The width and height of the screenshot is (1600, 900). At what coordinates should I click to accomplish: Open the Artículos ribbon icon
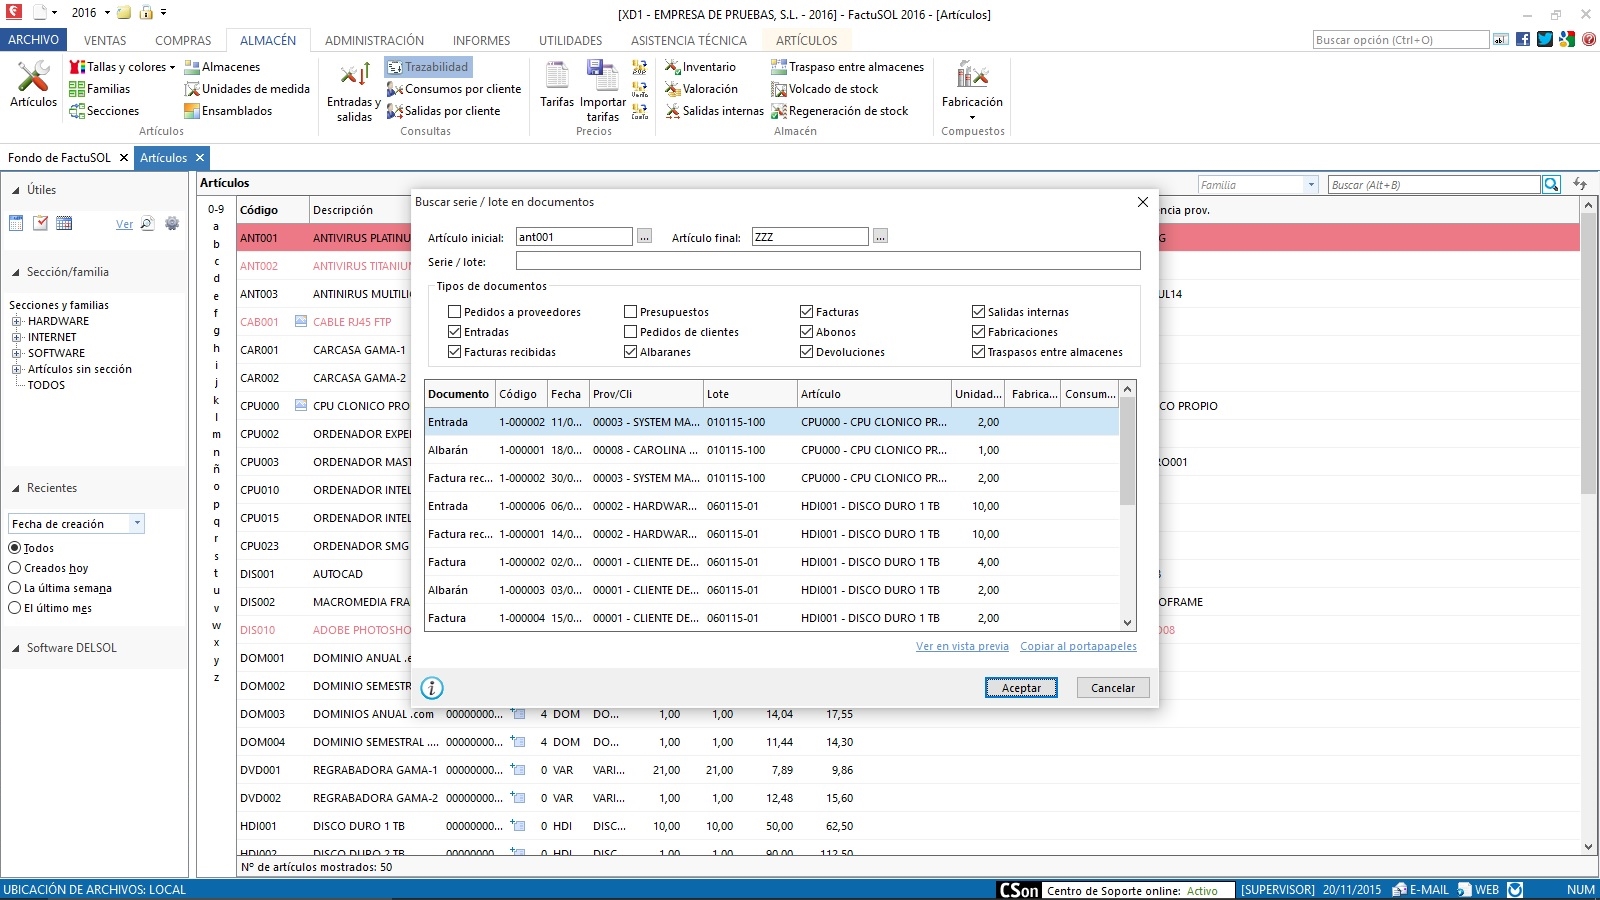click(x=33, y=85)
